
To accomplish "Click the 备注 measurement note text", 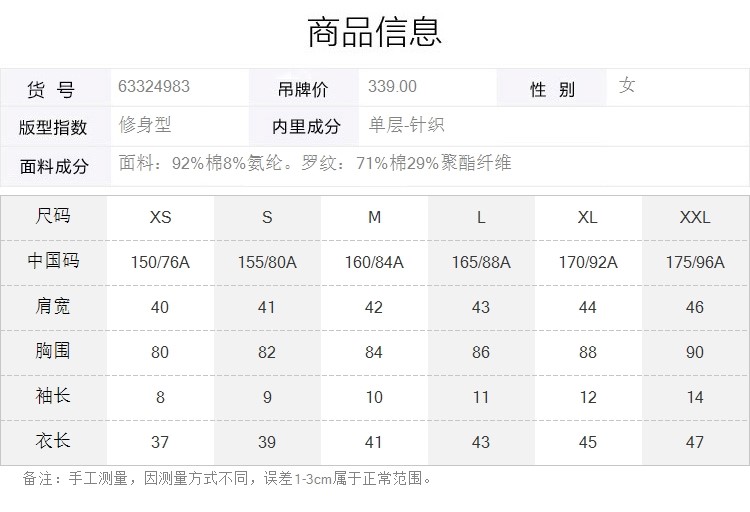I will [227, 478].
